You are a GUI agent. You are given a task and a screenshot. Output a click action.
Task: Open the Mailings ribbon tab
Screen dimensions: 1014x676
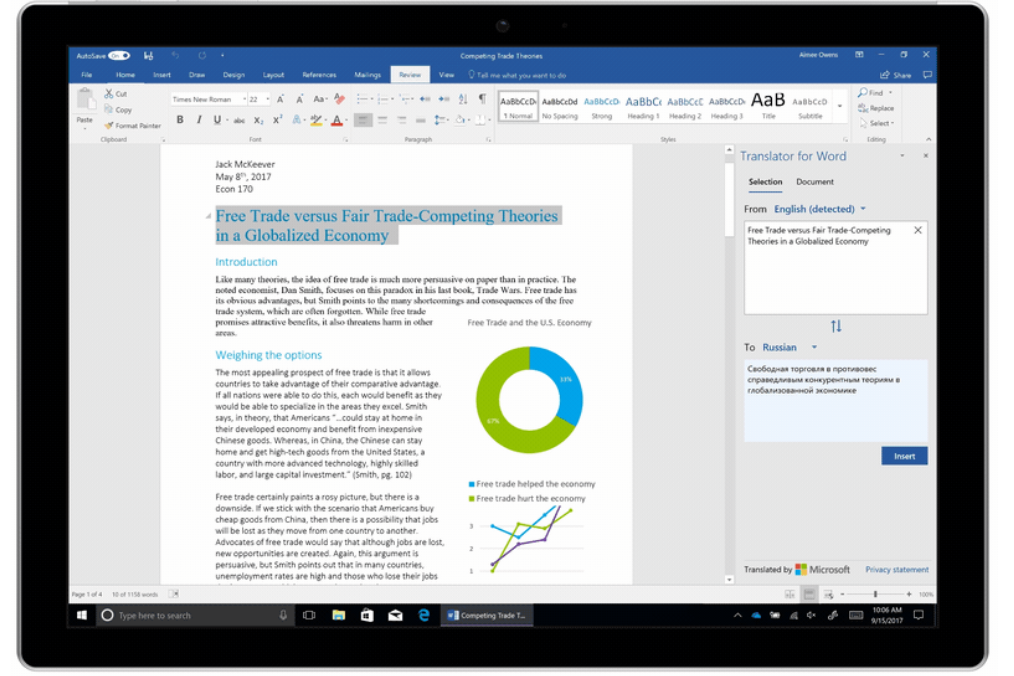click(x=367, y=75)
